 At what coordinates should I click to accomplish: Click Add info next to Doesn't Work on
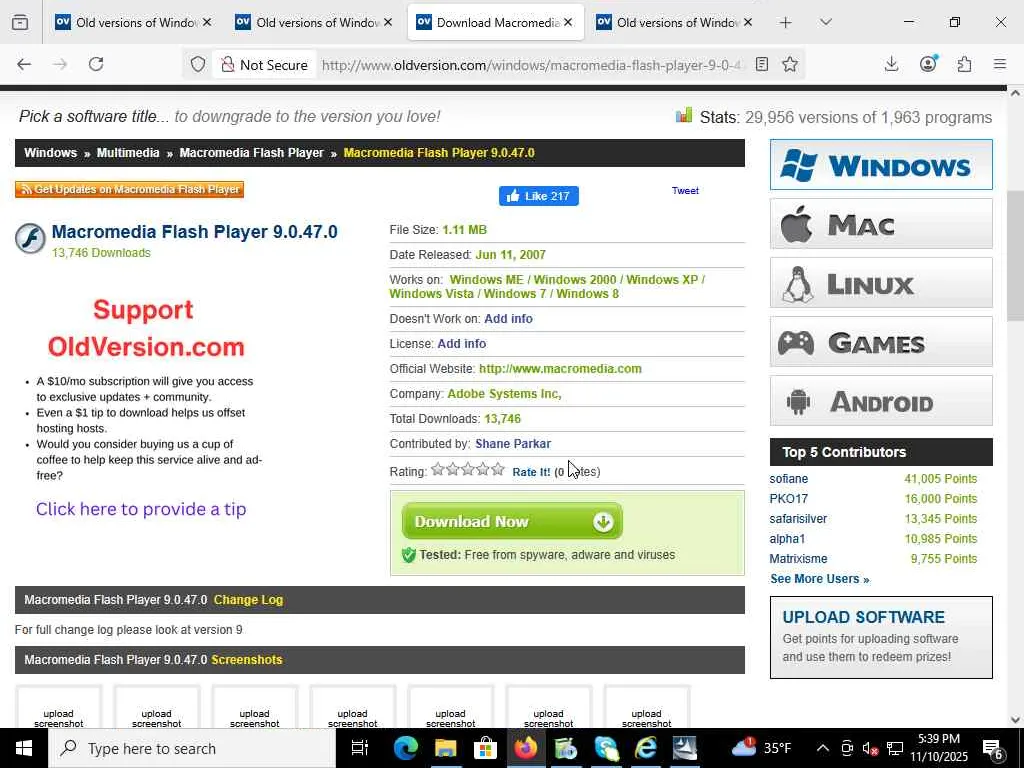click(508, 319)
